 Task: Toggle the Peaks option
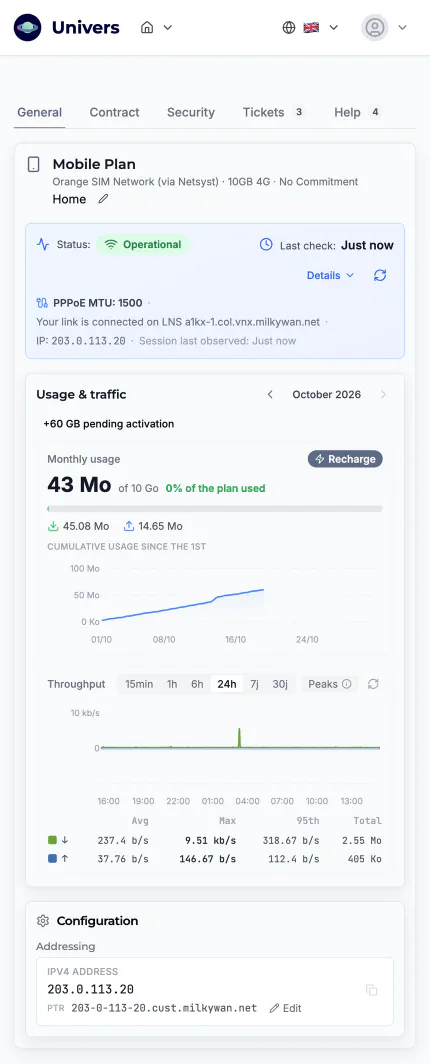point(330,684)
